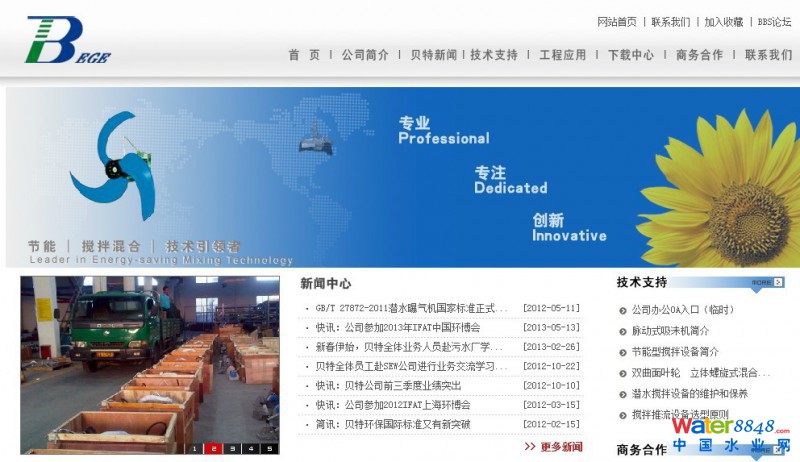The width and height of the screenshot is (800, 462).
Task: Visit the 下载中心 page from navigation
Action: (x=631, y=55)
